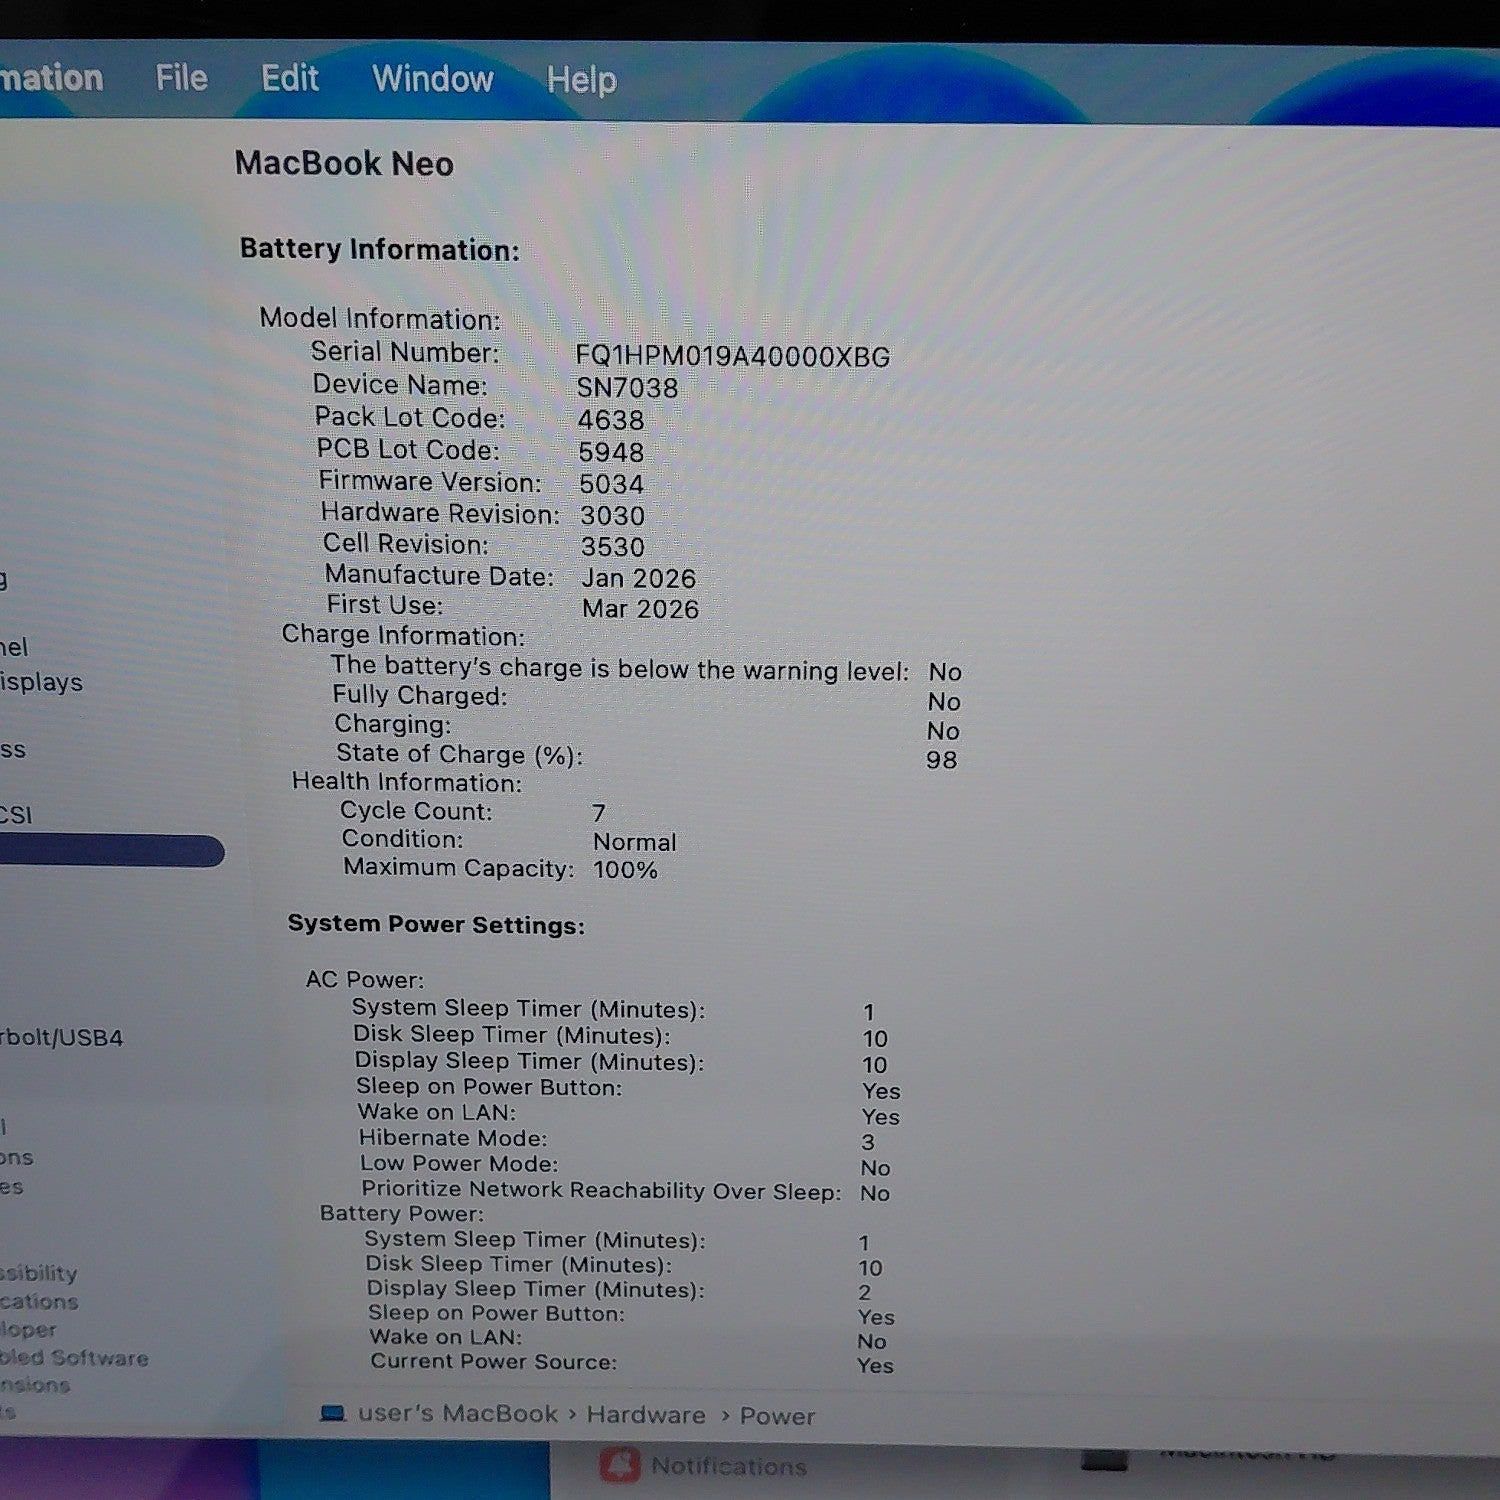Select the Developer sidebar item
This screenshot has width=1500, height=1500.
pyautogui.click(x=28, y=1330)
